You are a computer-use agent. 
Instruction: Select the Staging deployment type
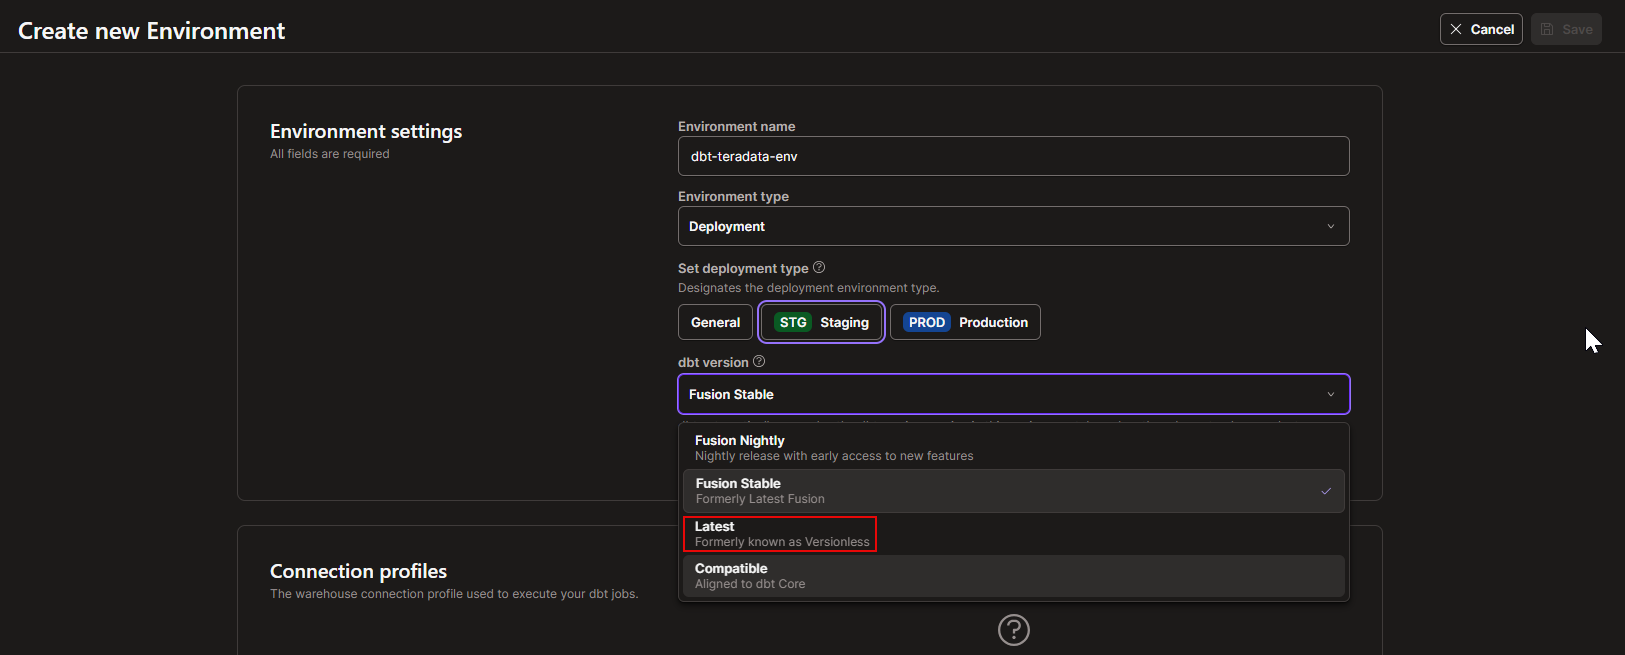821,322
